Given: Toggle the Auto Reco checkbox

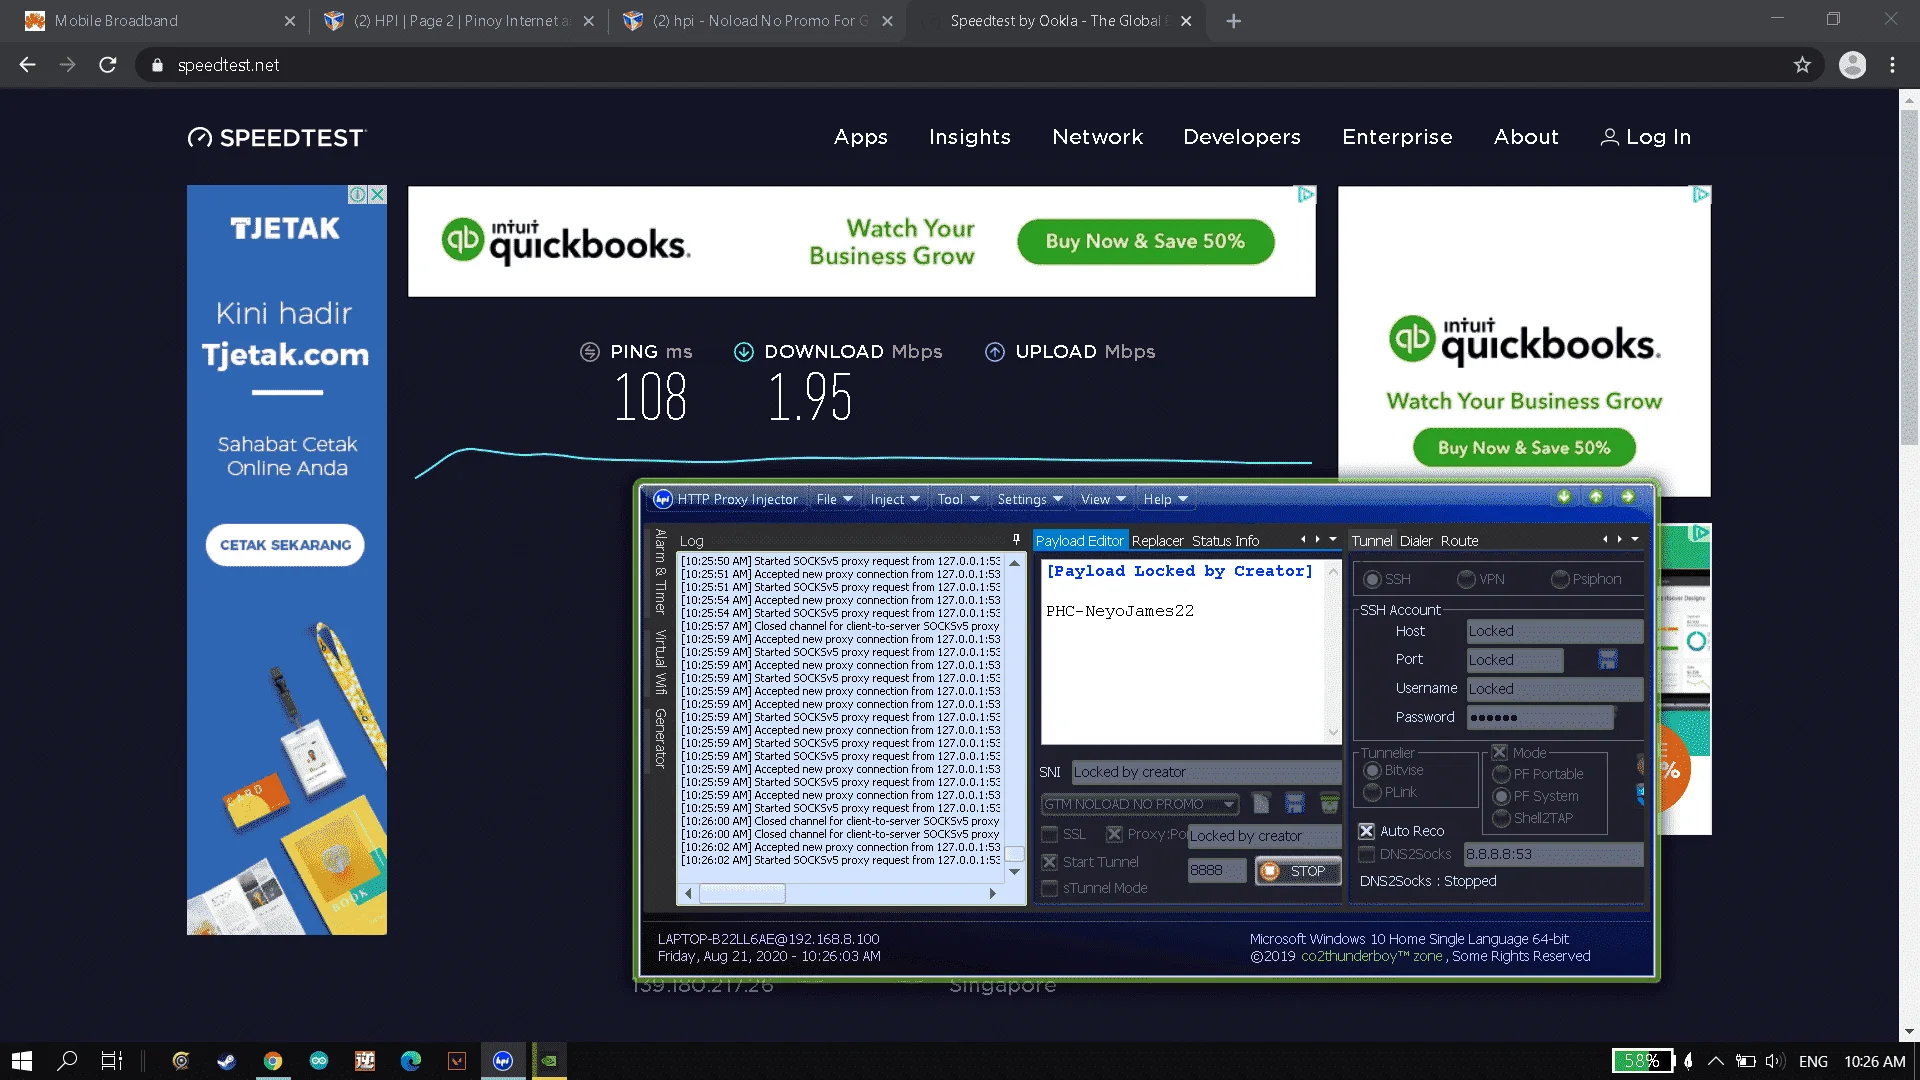Looking at the screenshot, I should click(1366, 831).
